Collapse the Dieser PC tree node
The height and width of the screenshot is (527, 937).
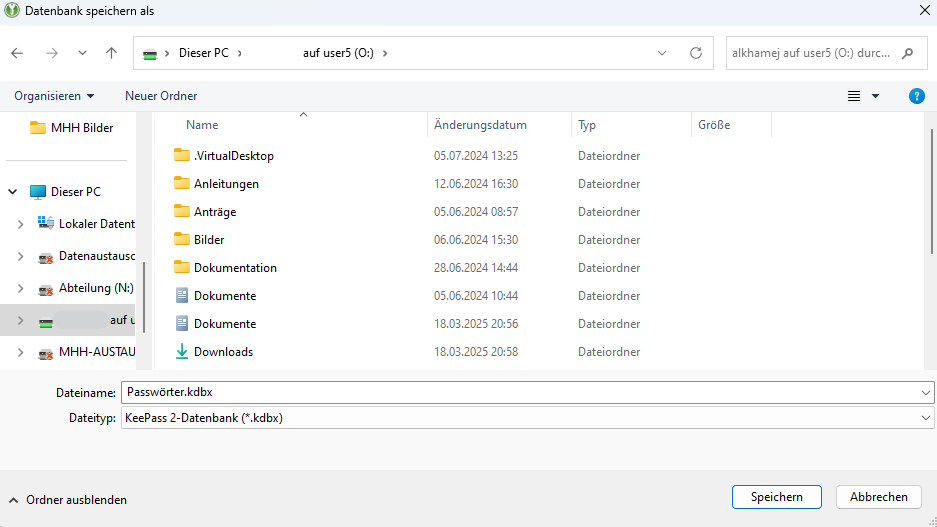pyautogui.click(x=13, y=192)
